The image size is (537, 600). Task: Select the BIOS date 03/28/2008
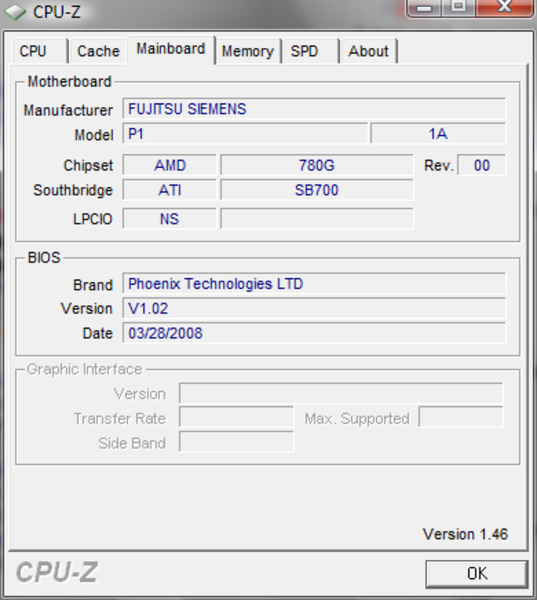tap(314, 333)
